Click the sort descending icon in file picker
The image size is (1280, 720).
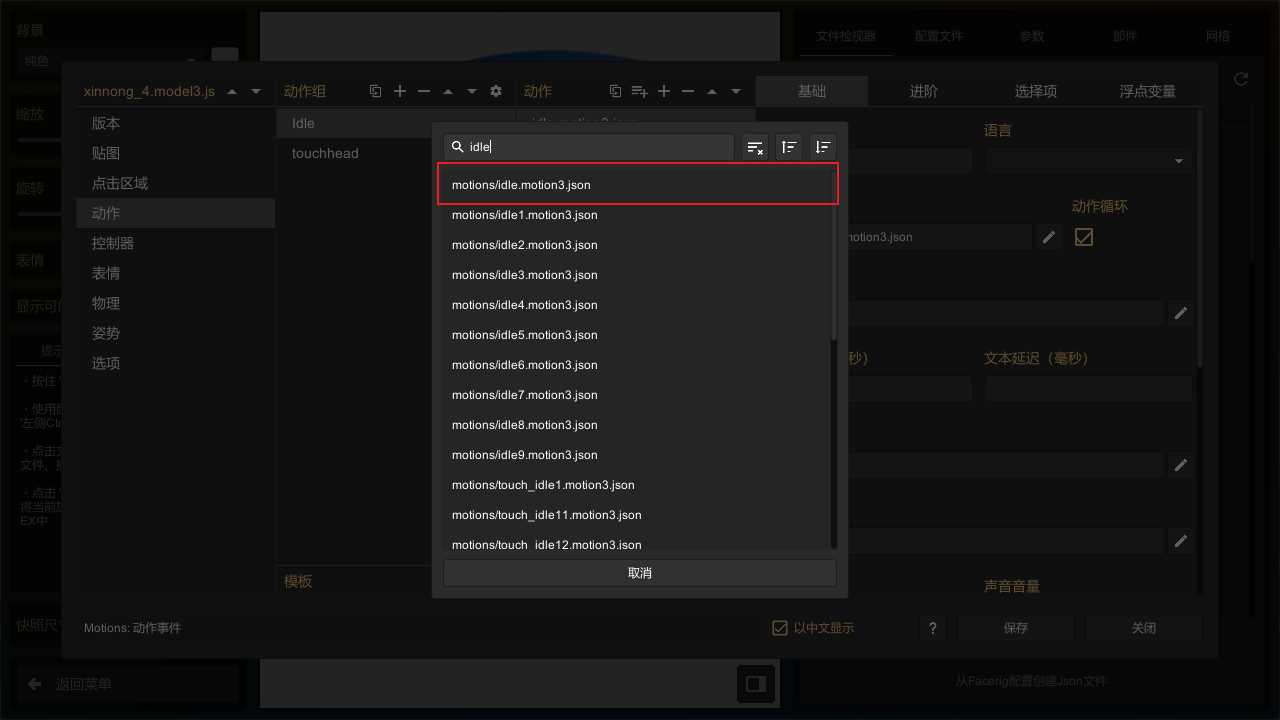coord(822,147)
